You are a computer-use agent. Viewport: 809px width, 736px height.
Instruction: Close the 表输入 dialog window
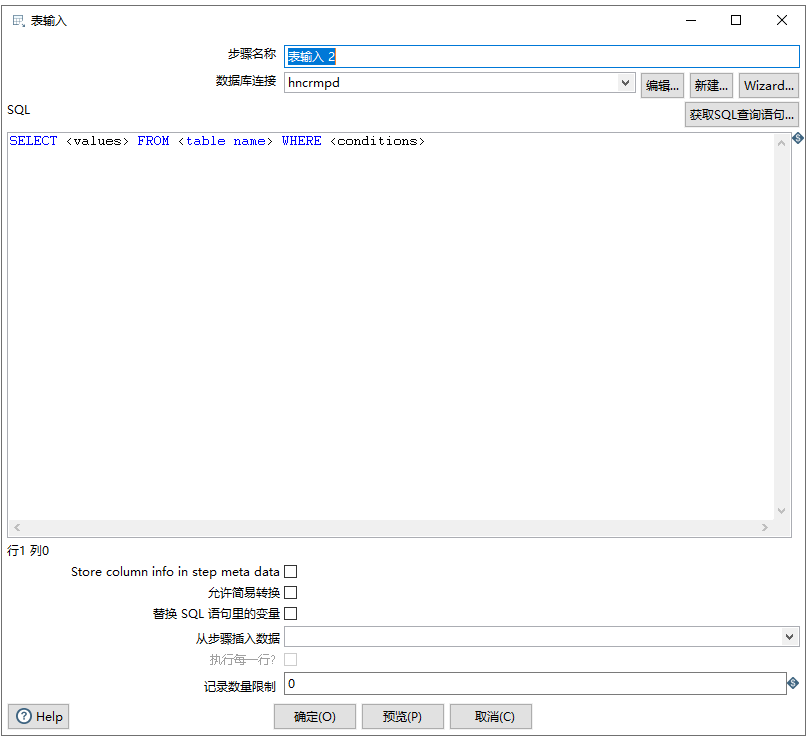[x=782, y=20]
